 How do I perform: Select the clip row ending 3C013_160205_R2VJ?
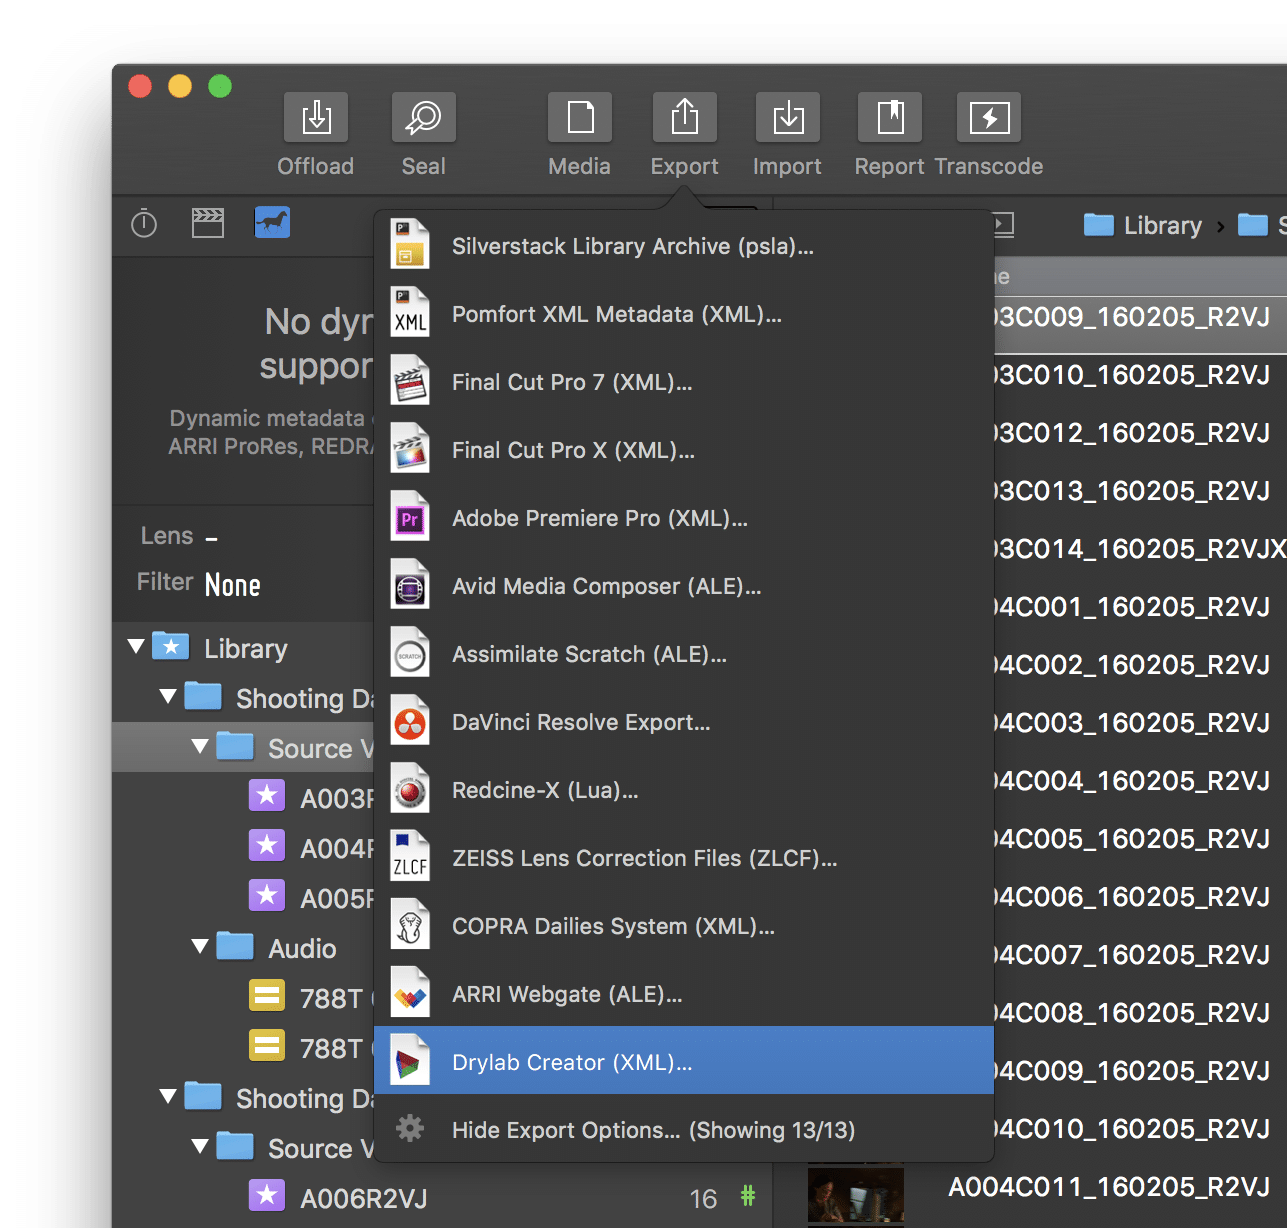click(x=1140, y=491)
